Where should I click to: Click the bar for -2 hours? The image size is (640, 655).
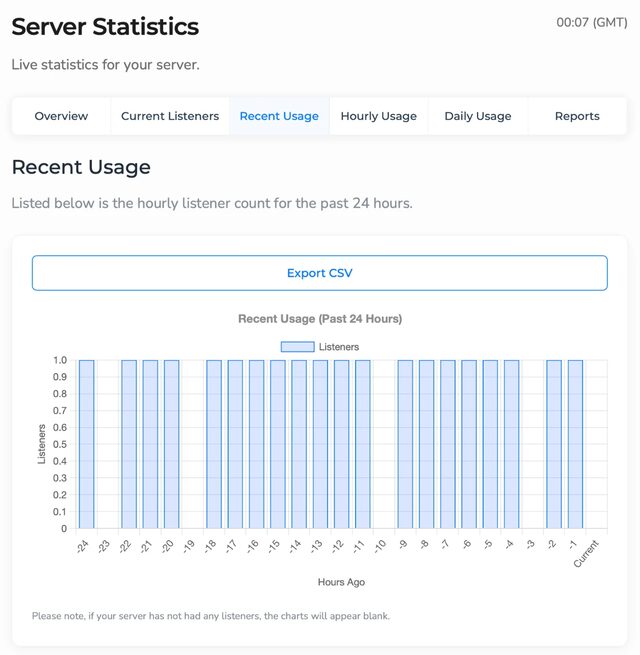point(554,444)
